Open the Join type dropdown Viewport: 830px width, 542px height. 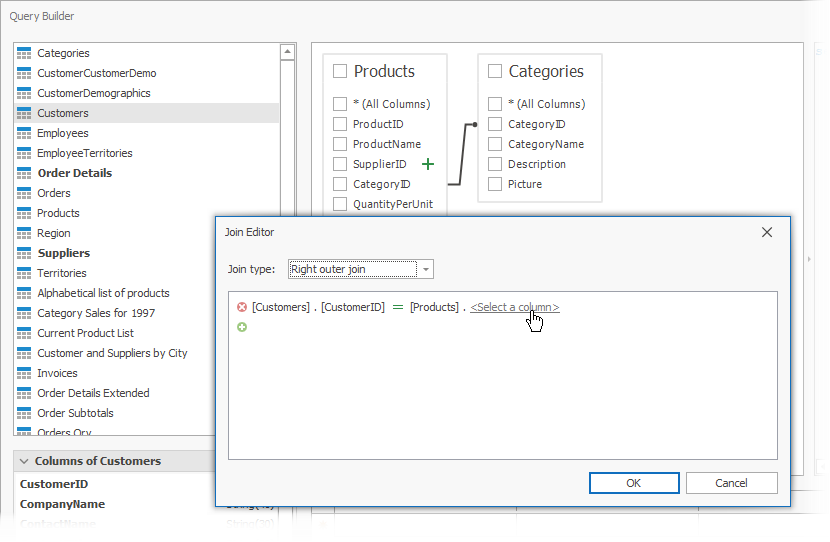[x=426, y=269]
